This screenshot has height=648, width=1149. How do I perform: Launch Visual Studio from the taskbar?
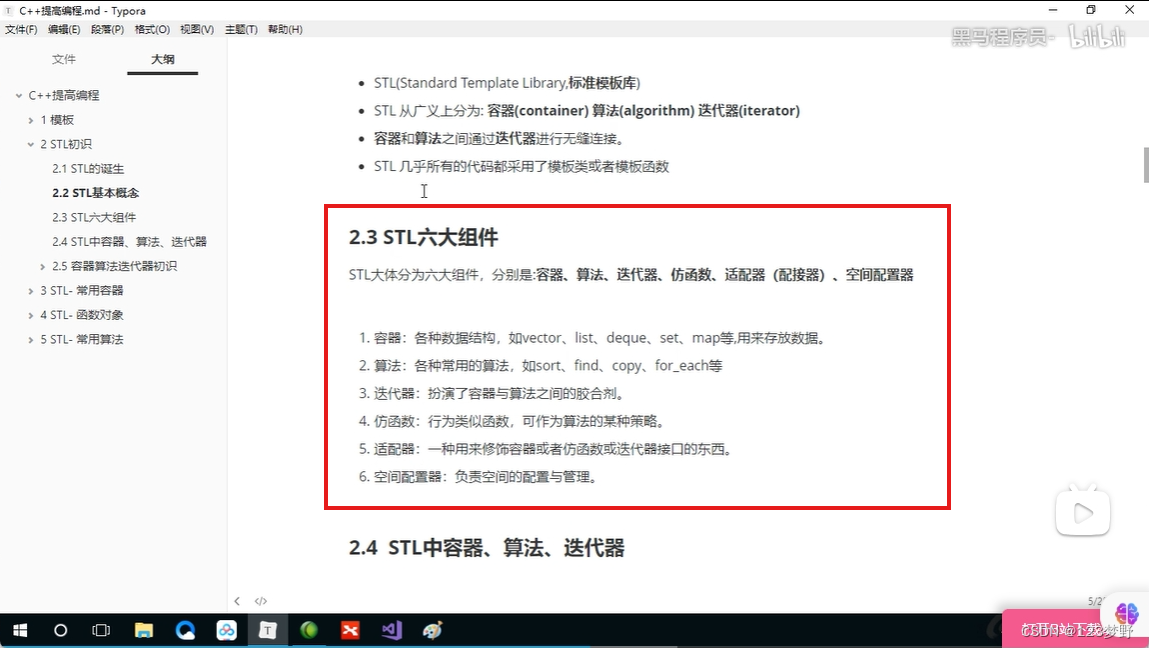(x=390, y=630)
